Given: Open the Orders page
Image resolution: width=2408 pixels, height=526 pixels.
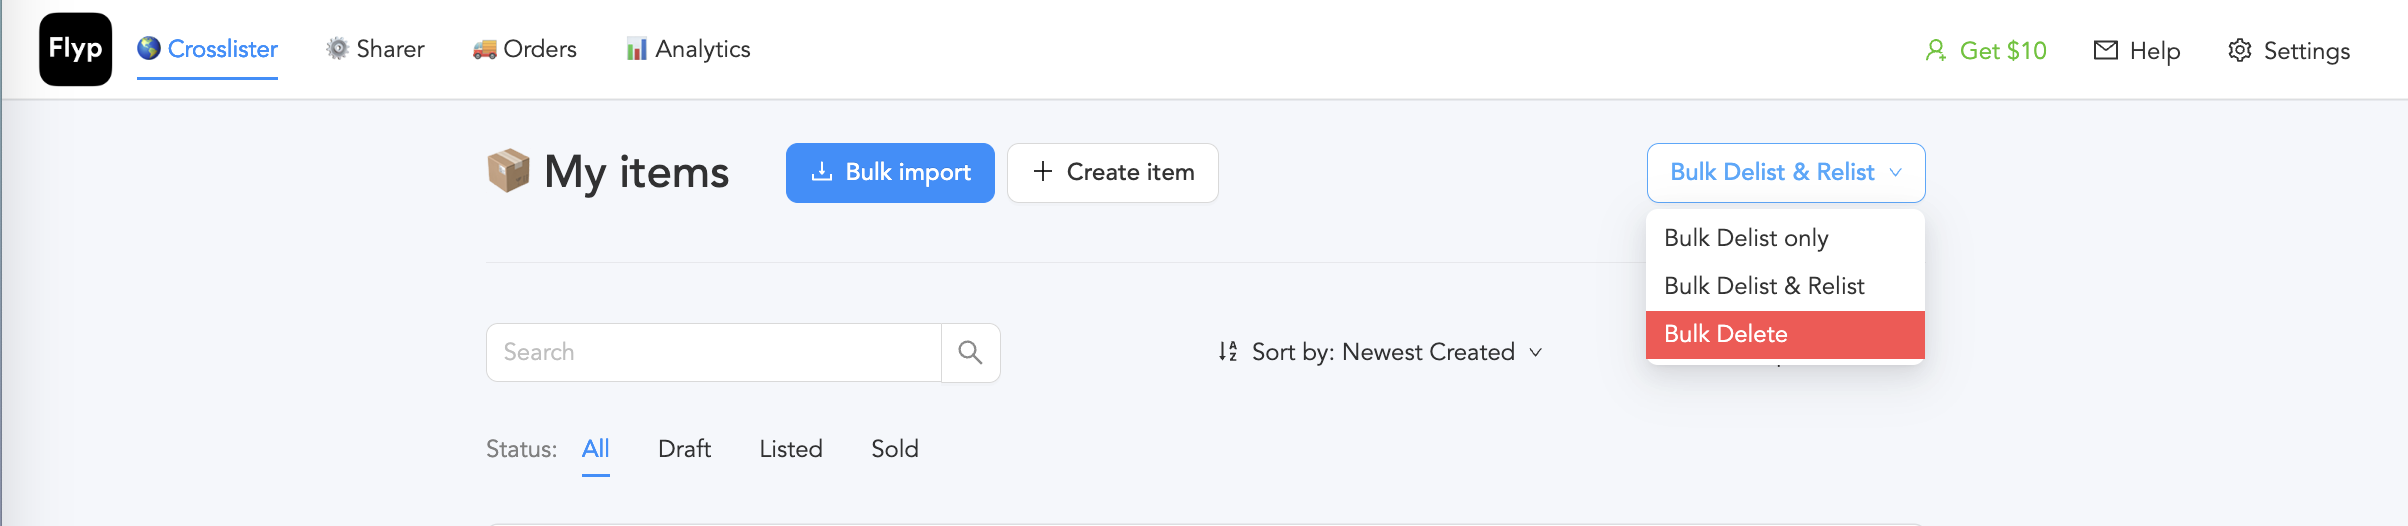Looking at the screenshot, I should [x=525, y=49].
